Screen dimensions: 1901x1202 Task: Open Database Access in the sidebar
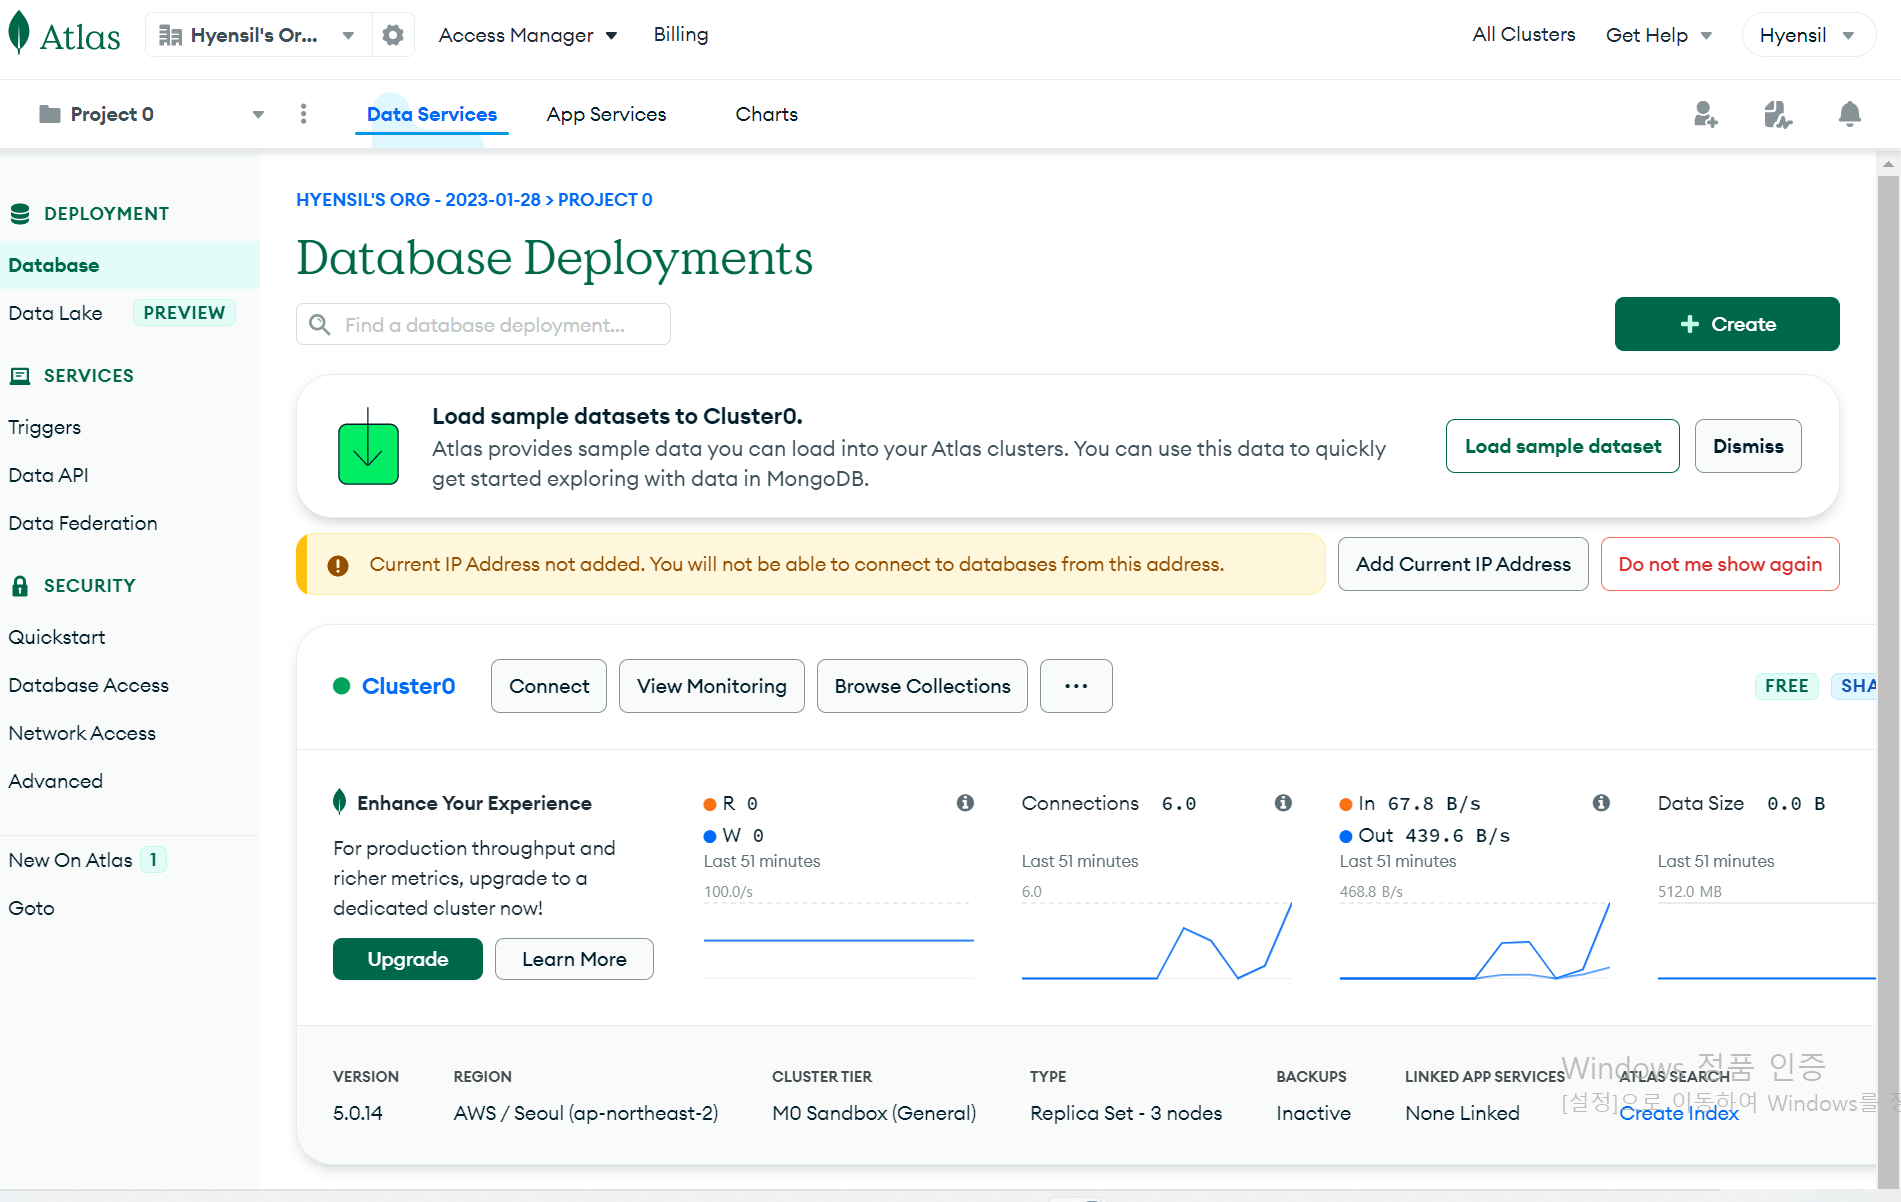tap(89, 685)
